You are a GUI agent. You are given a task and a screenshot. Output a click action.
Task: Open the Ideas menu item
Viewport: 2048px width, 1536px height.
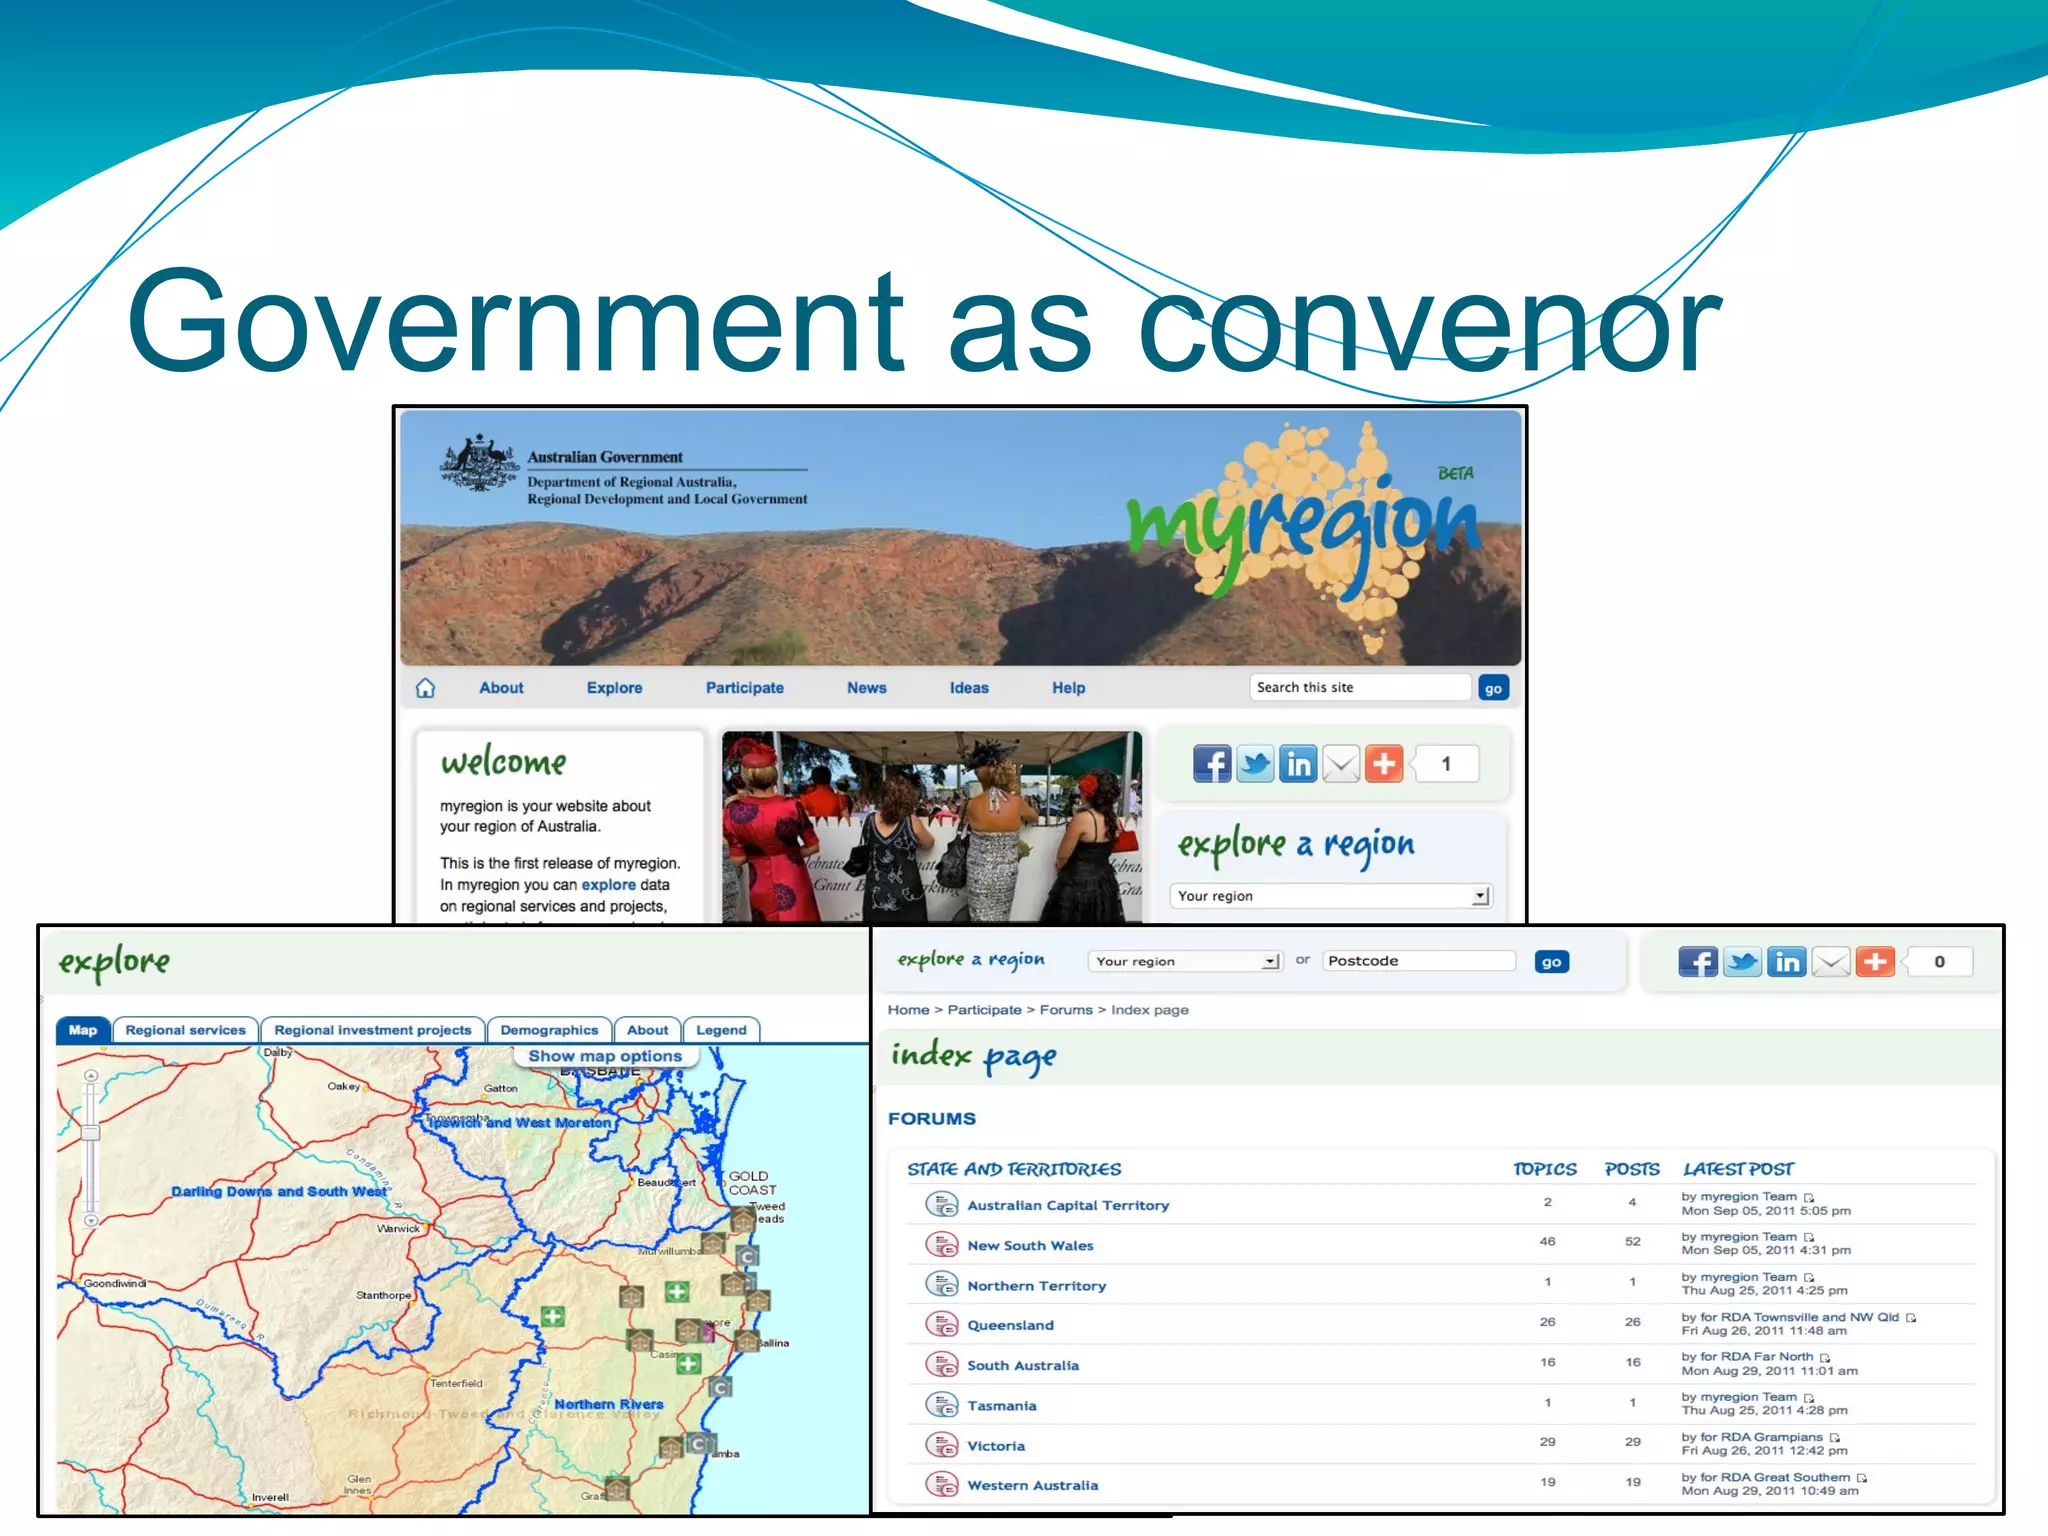[x=969, y=688]
